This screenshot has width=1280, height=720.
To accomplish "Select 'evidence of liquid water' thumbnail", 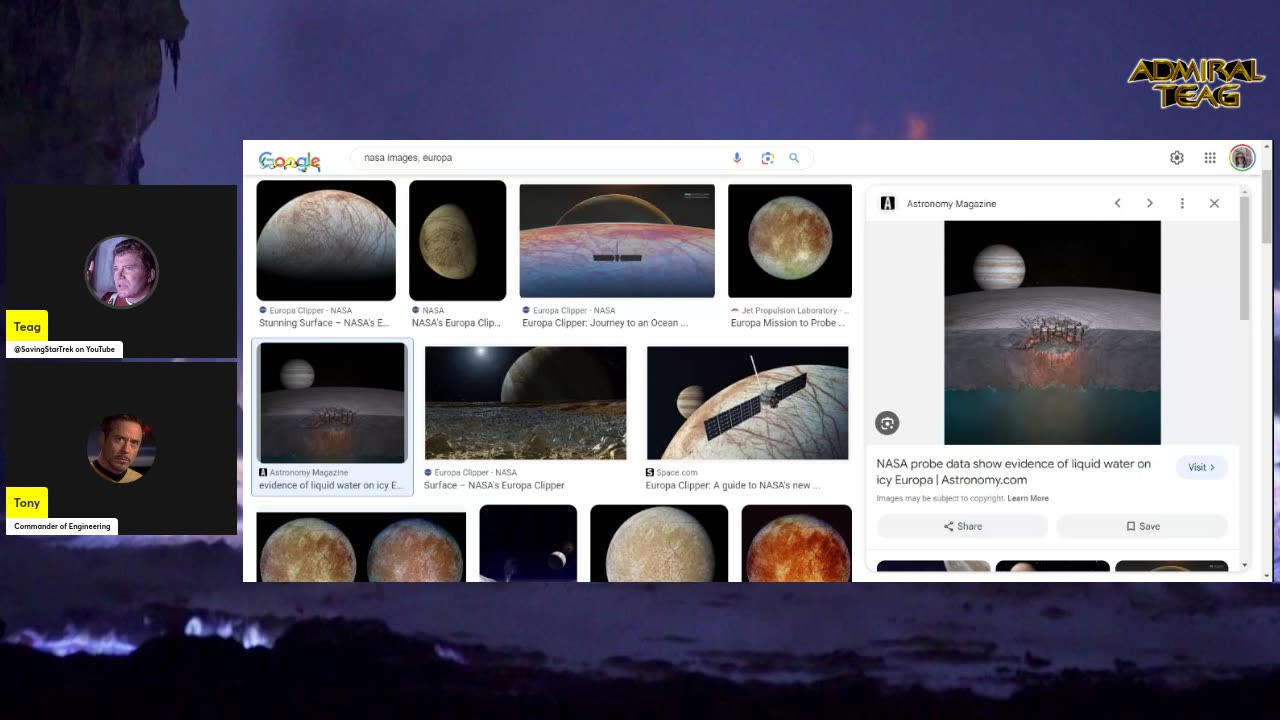I will pos(332,403).
